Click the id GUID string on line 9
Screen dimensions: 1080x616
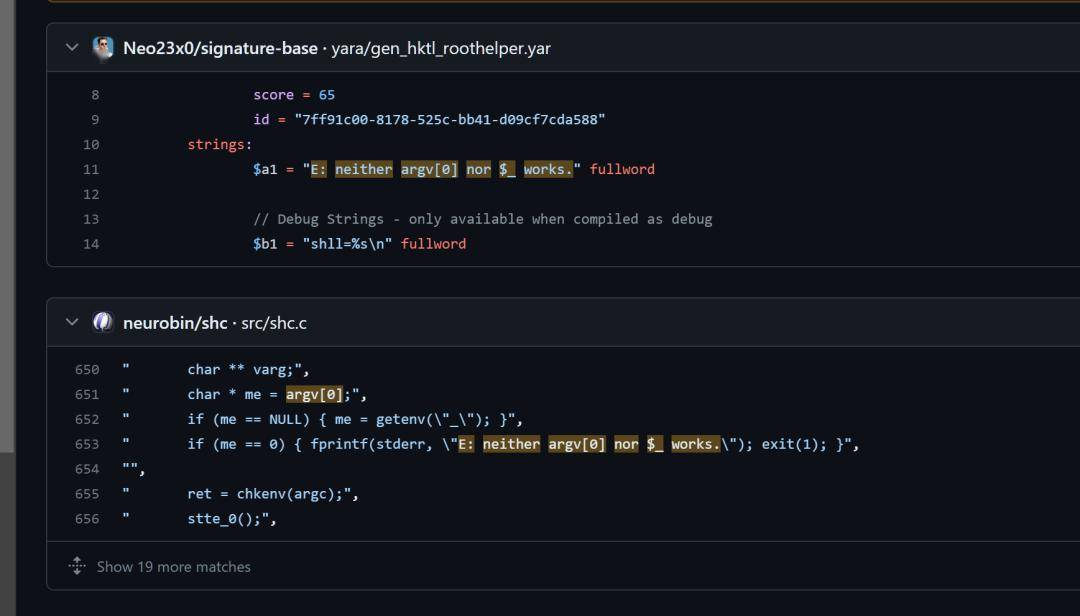(450, 120)
